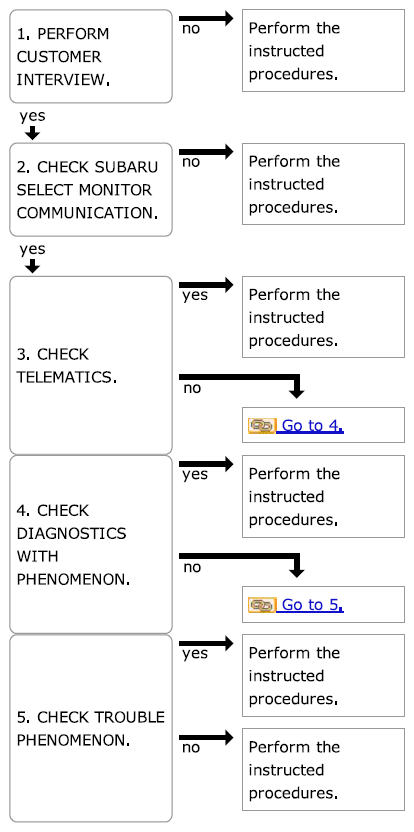
Task: Click the procedures box for step 4 yes
Action: (x=323, y=496)
